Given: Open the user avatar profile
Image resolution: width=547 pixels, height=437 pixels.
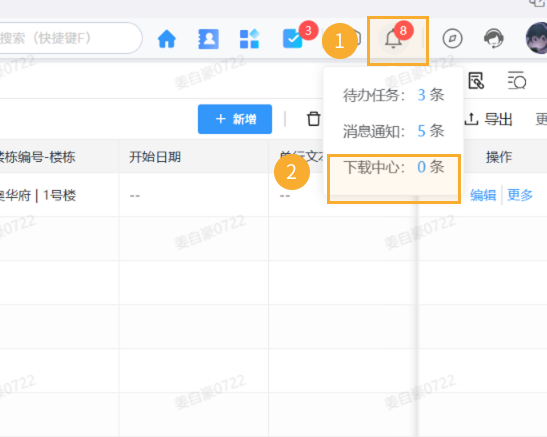Looking at the screenshot, I should (537, 38).
